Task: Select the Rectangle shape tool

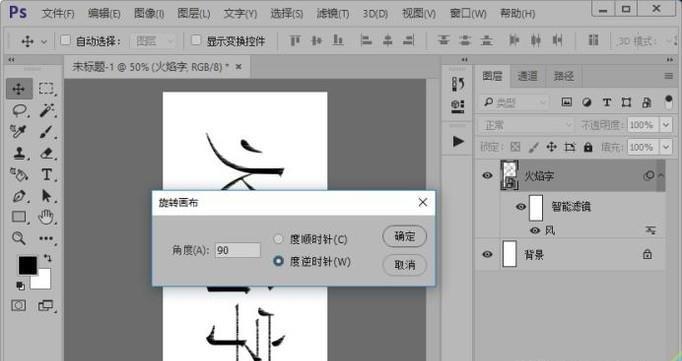Action: click(x=19, y=217)
